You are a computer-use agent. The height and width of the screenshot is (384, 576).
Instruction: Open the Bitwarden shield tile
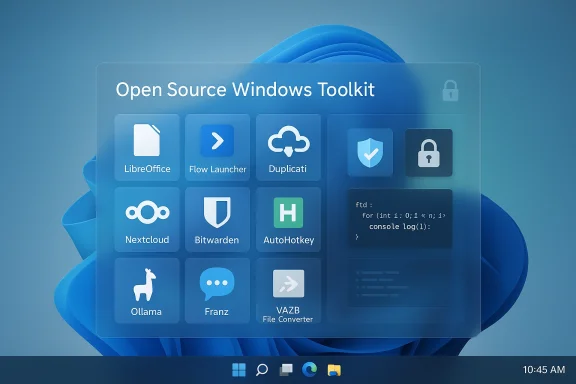coord(217,219)
